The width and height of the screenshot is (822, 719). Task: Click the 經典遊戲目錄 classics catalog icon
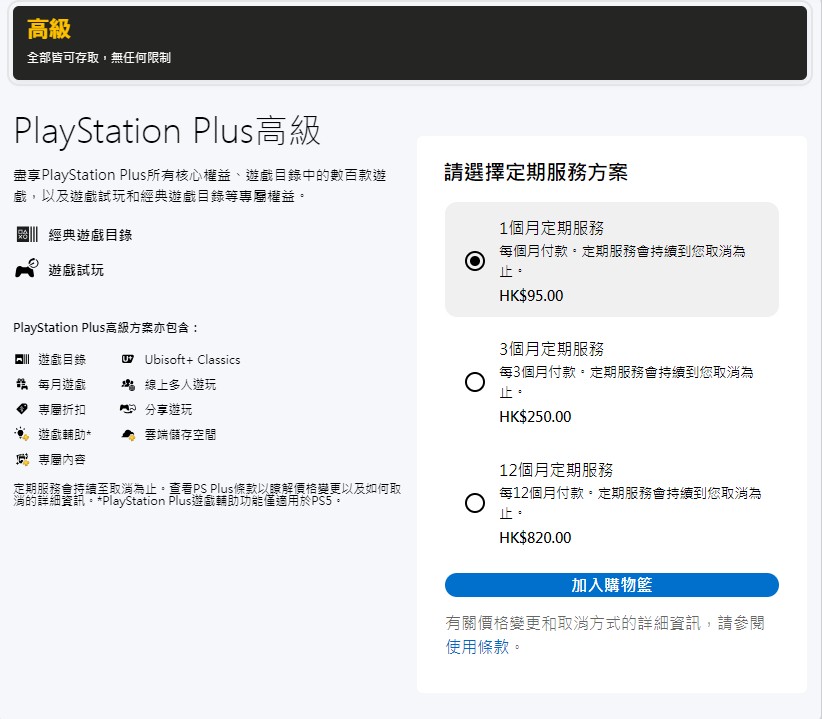[x=27, y=235]
